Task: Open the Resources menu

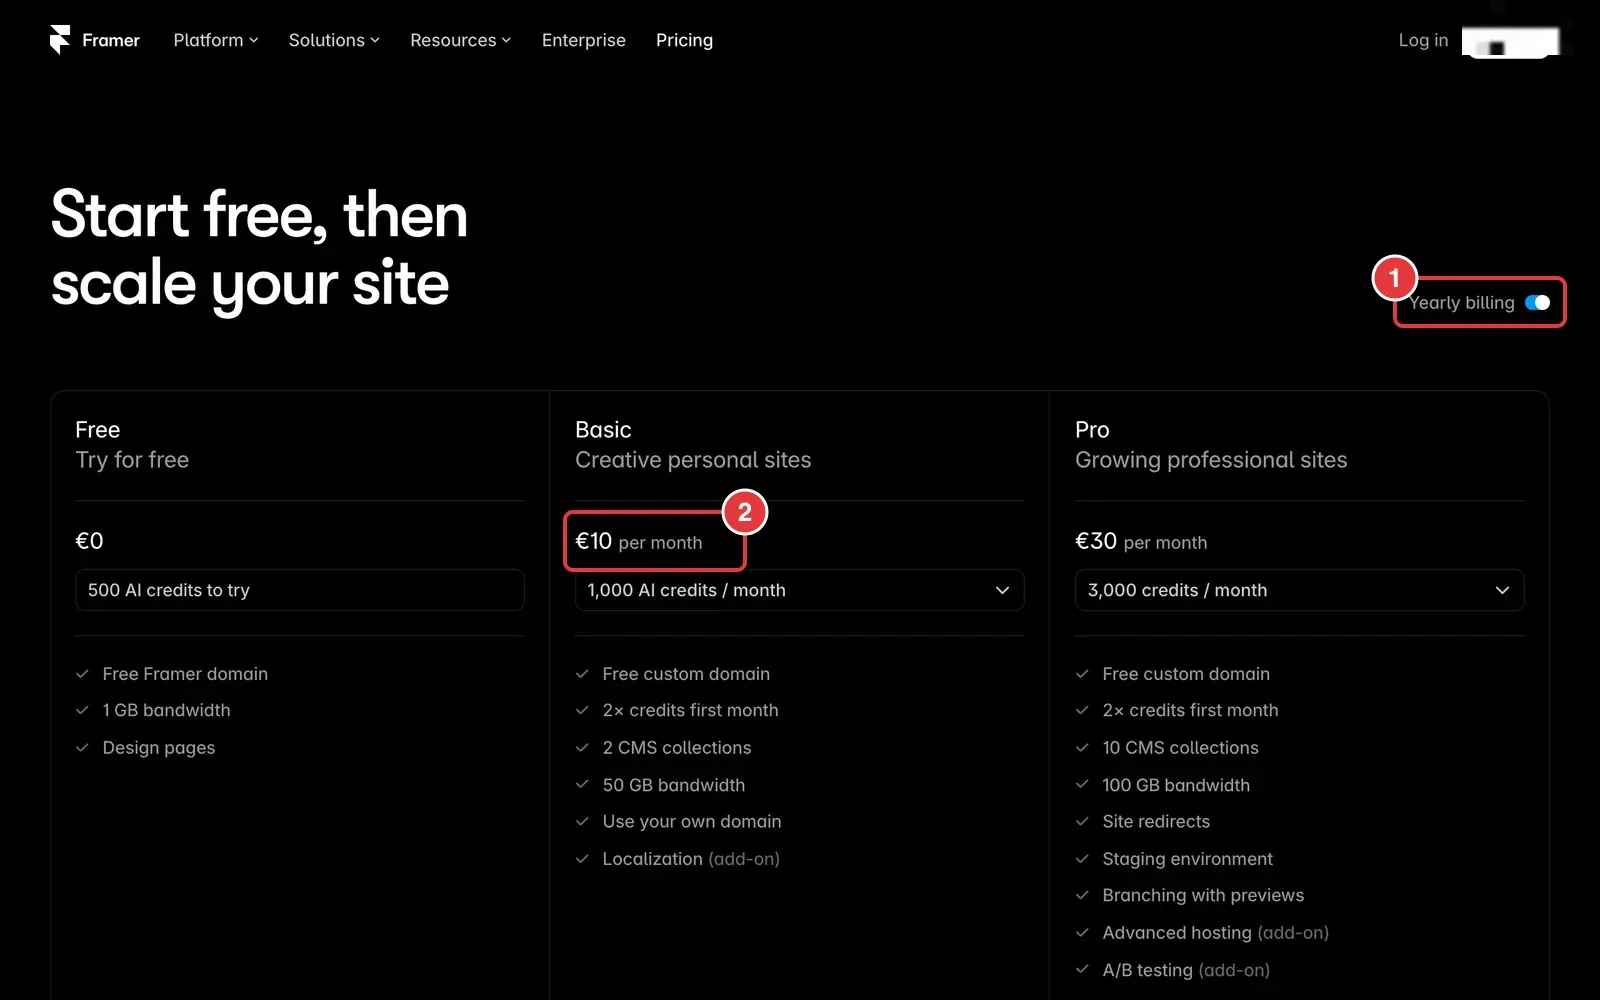Action: (460, 40)
